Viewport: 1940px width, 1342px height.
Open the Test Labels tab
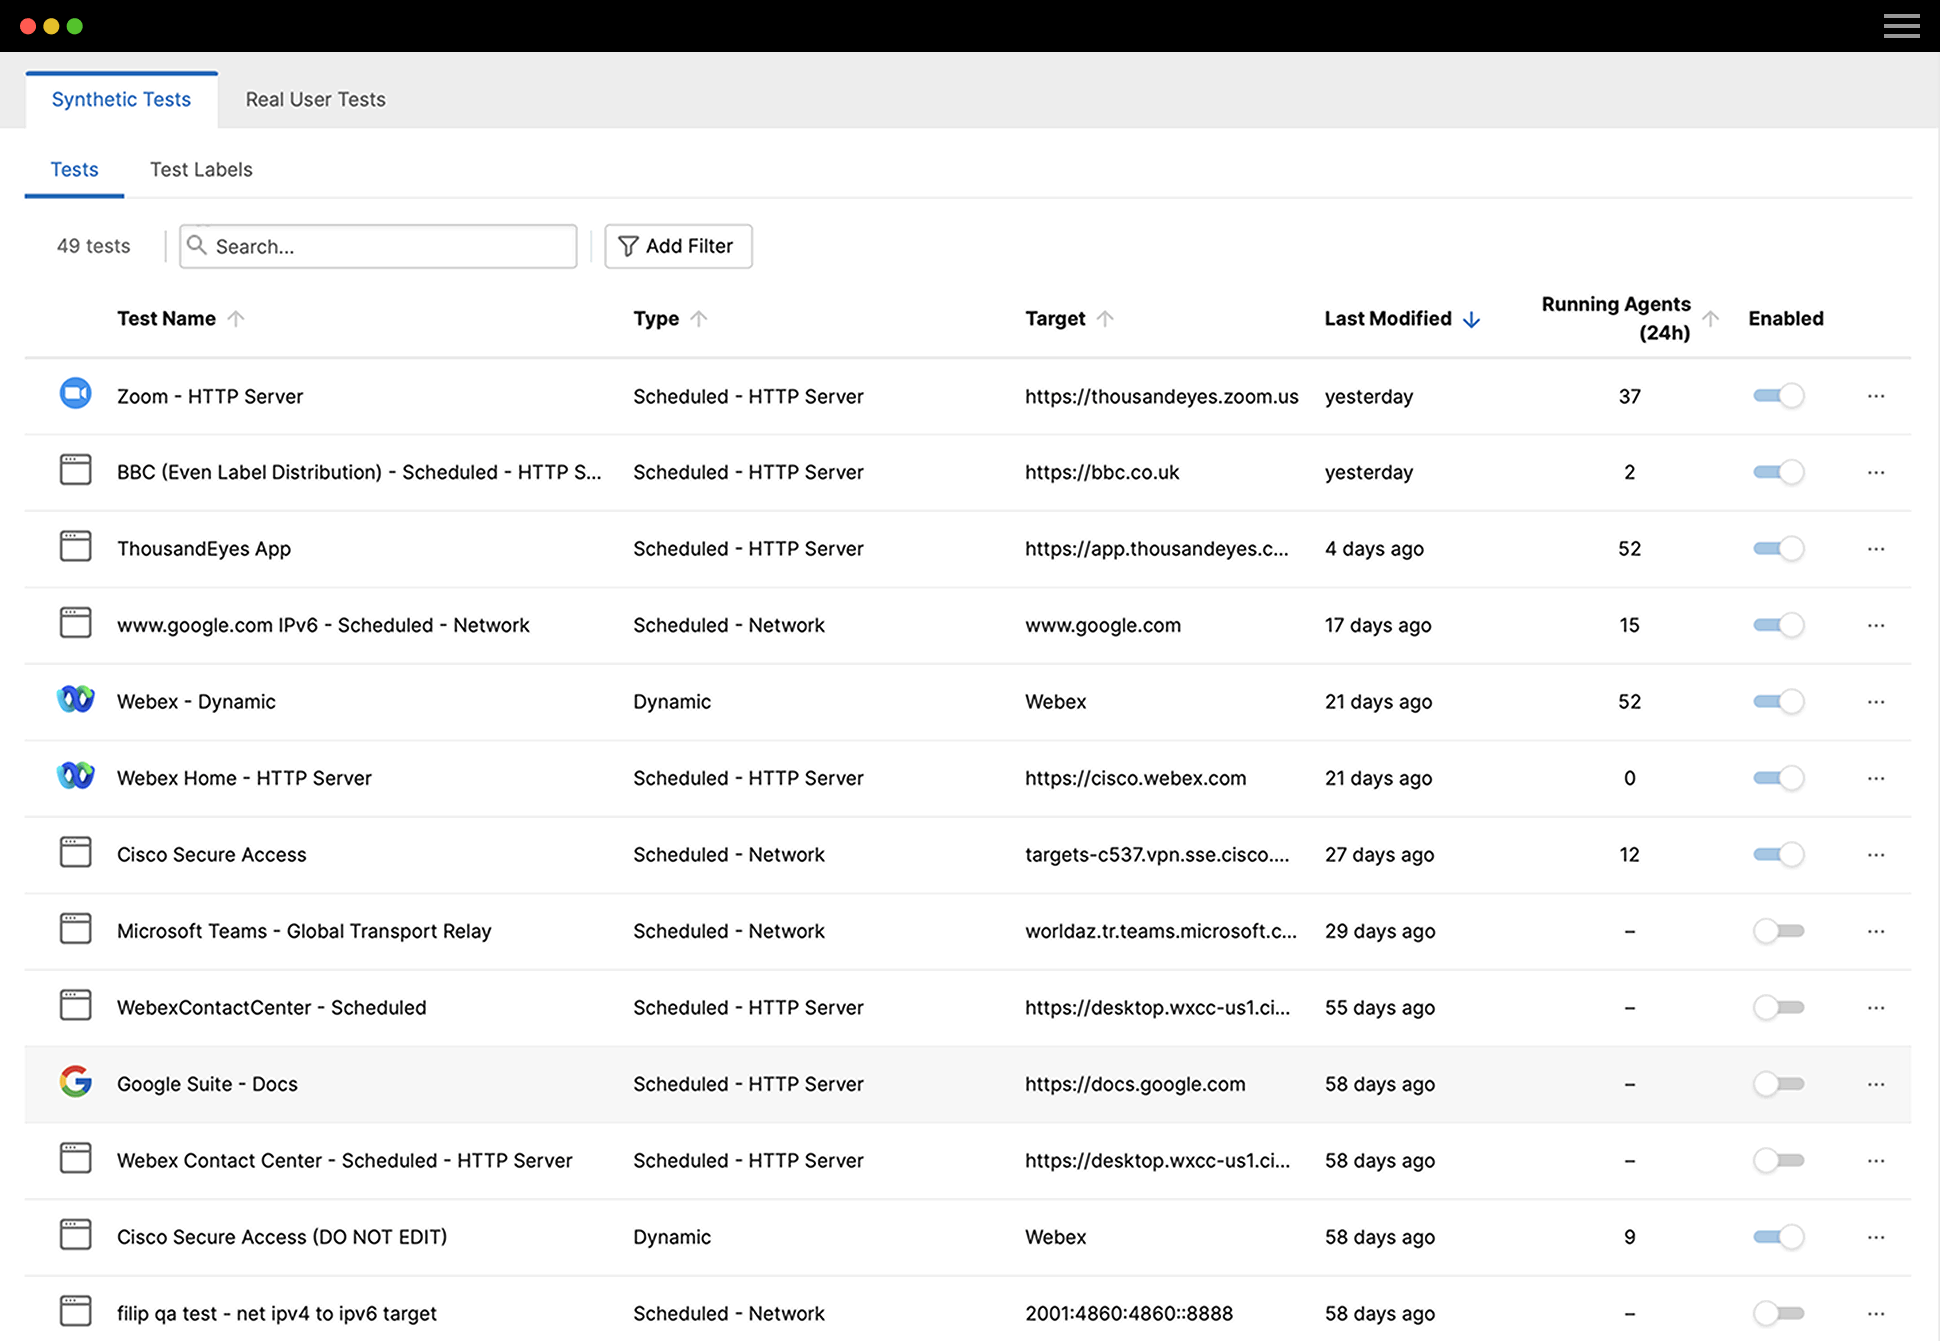coord(201,169)
